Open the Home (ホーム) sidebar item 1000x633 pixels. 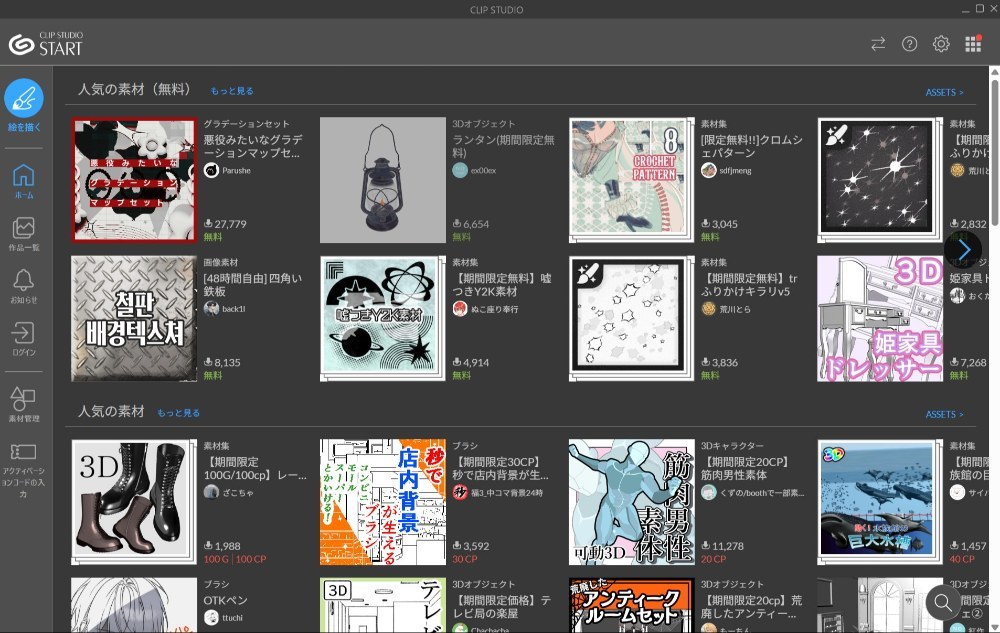[x=24, y=180]
